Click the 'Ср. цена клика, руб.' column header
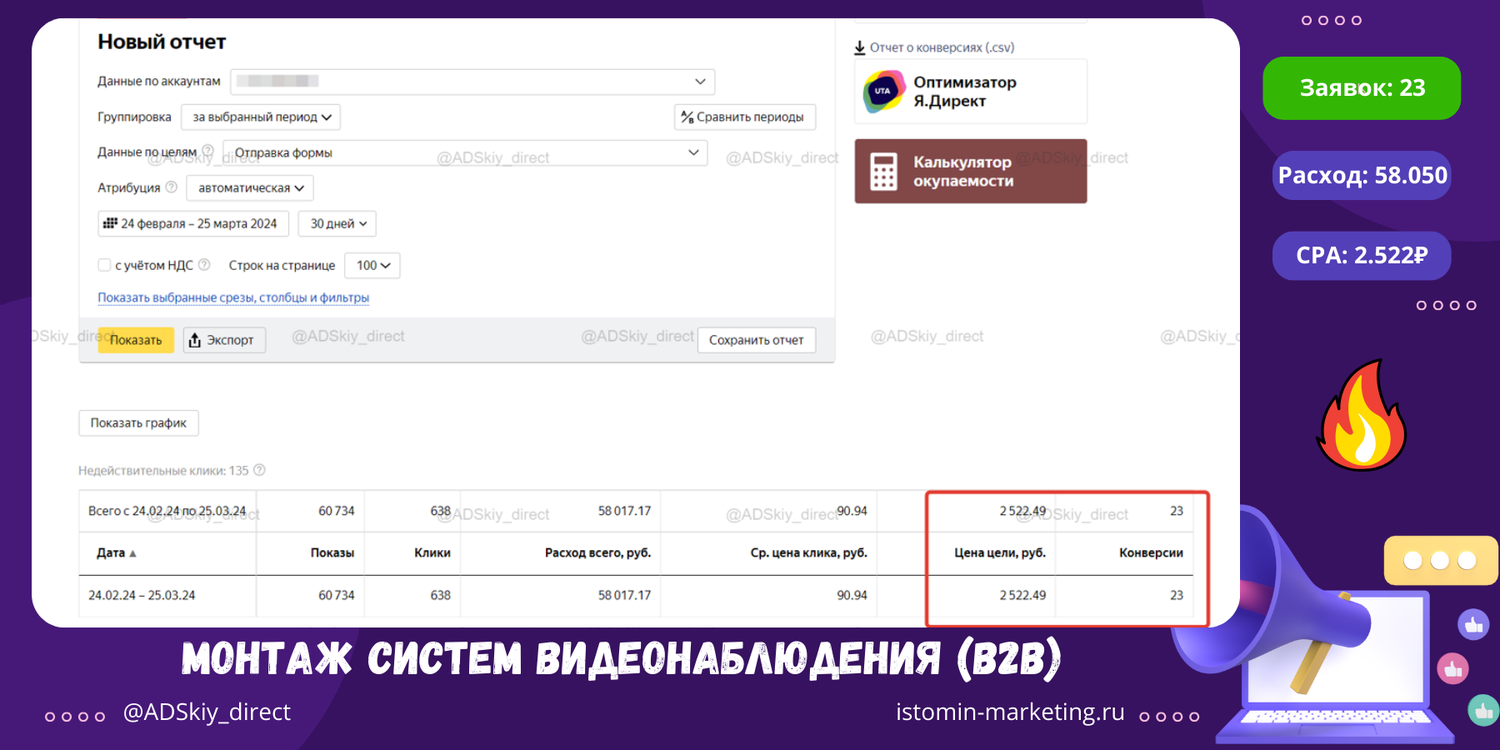This screenshot has width=1500, height=750. coord(809,553)
